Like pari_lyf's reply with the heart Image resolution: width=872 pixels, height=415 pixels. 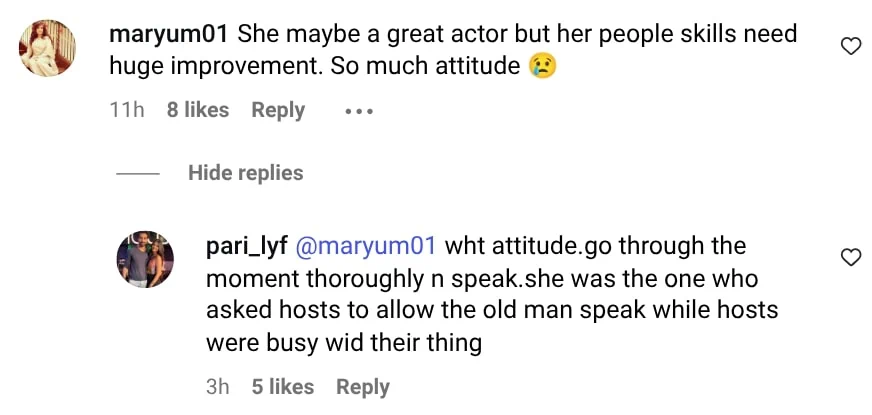pos(850,258)
